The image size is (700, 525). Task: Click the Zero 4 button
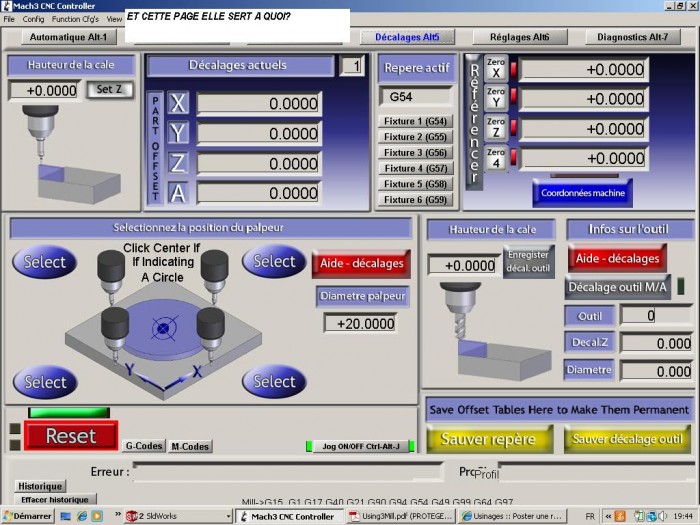pos(496,158)
